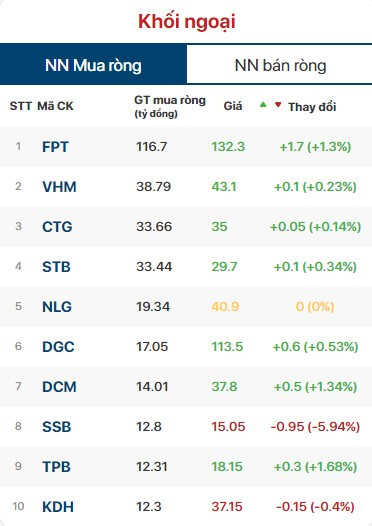Open the STB stock code
372x526 pixels.
[x=56, y=267]
